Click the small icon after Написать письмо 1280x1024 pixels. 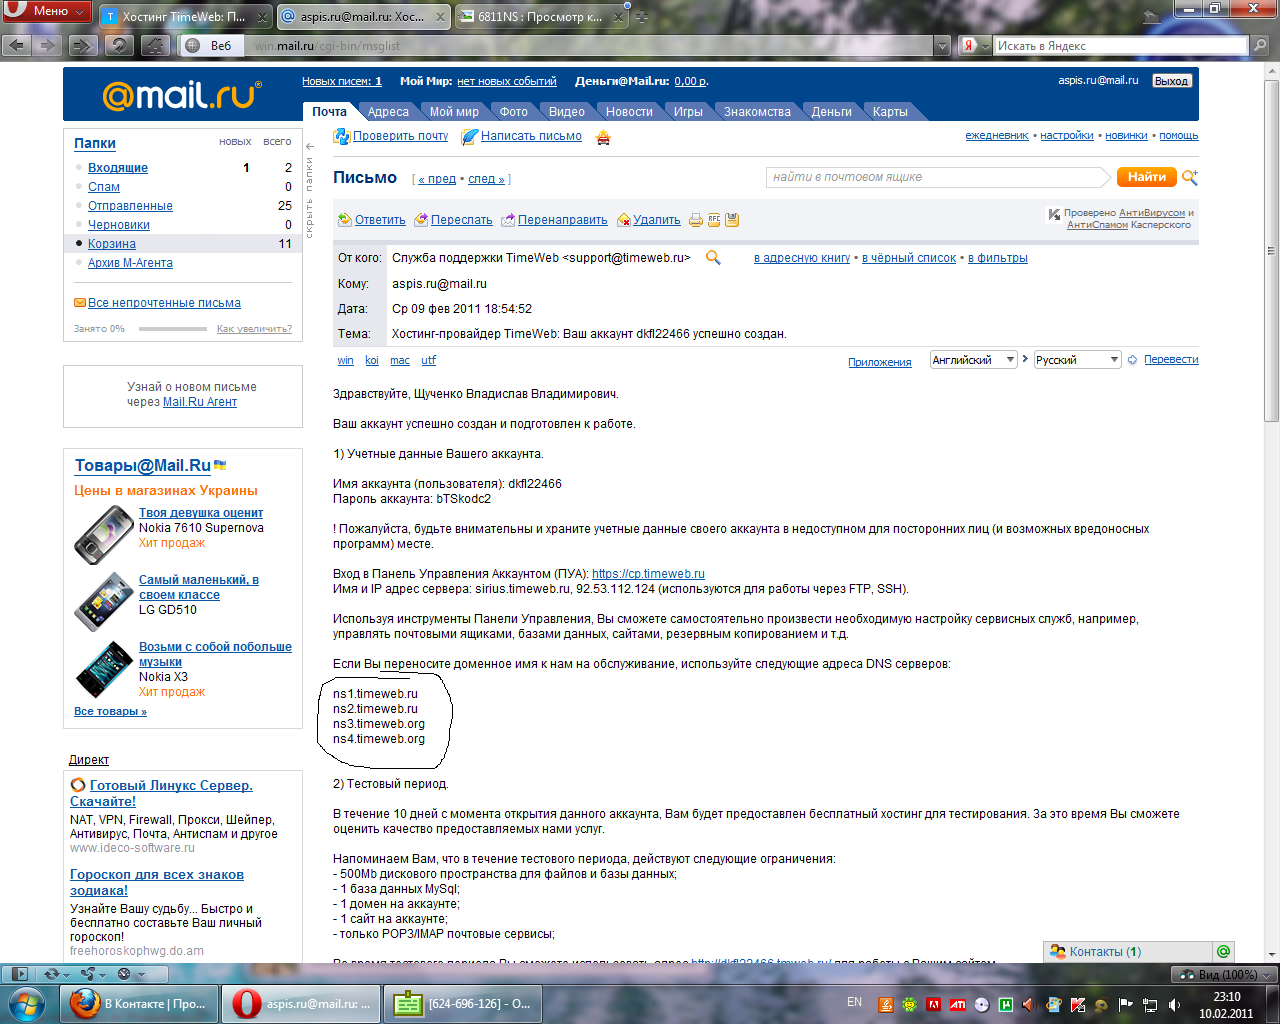click(603, 138)
